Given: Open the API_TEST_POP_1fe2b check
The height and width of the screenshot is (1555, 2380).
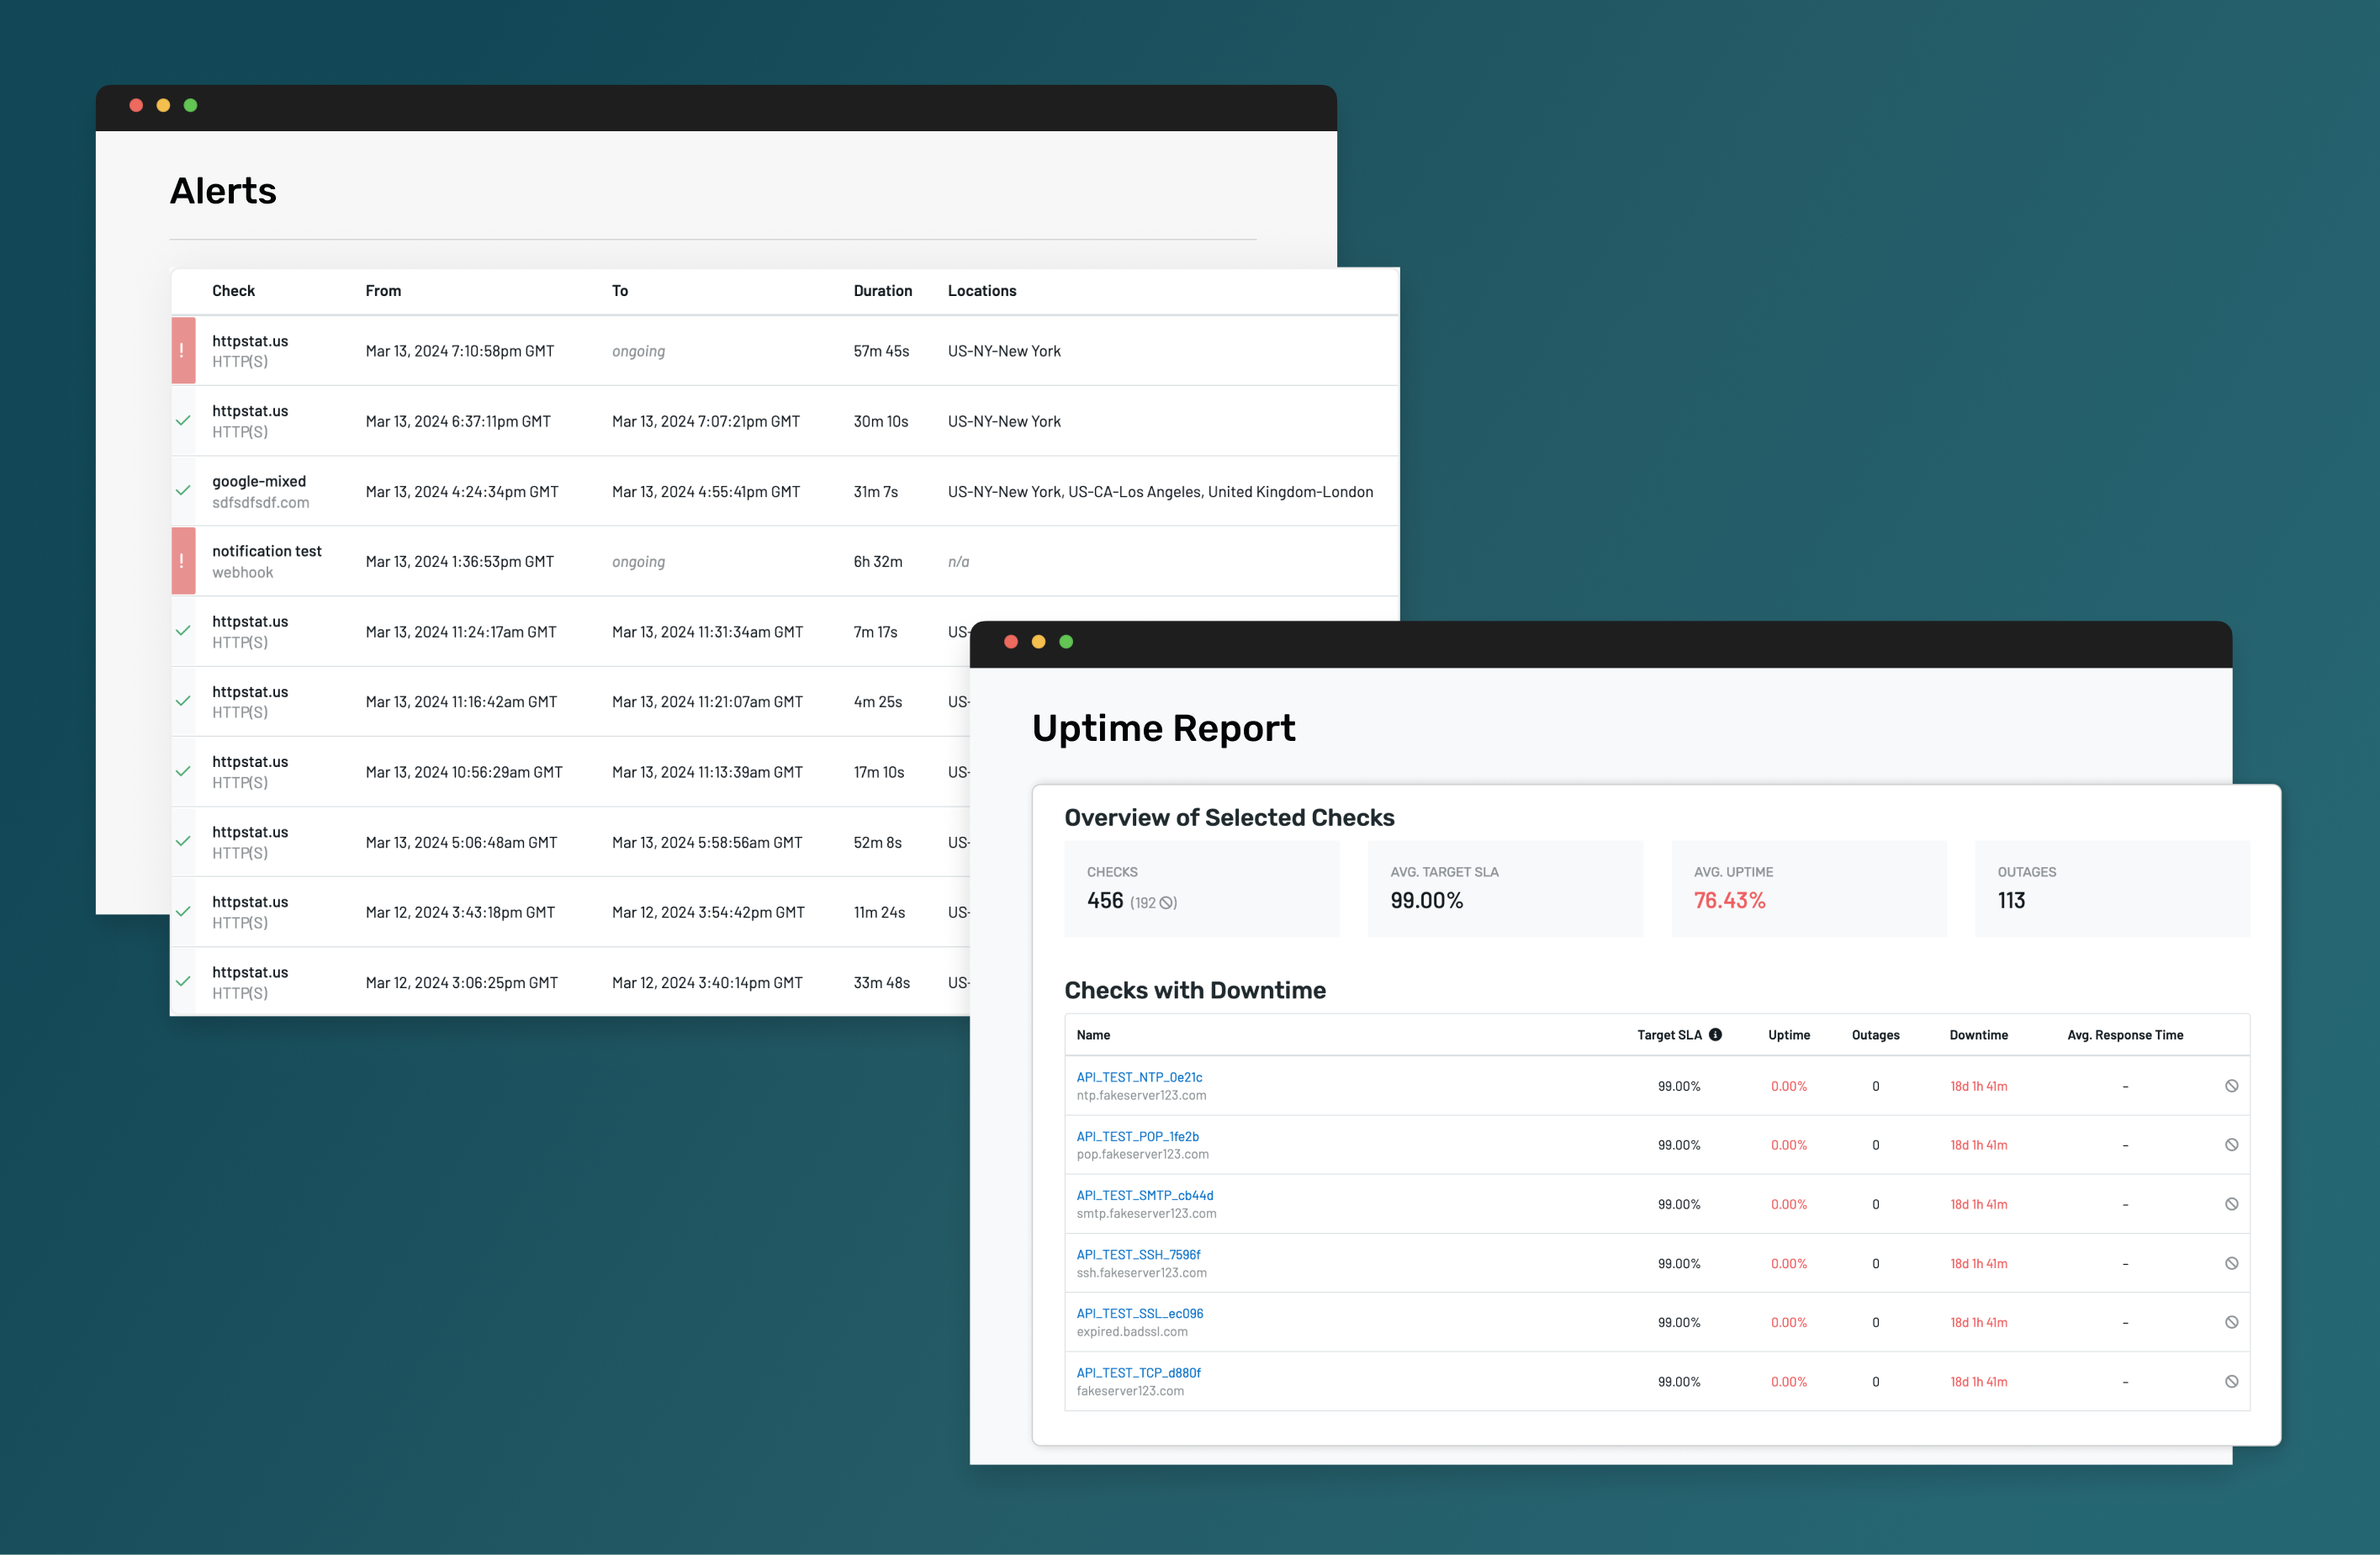Looking at the screenshot, I should point(1137,1136).
